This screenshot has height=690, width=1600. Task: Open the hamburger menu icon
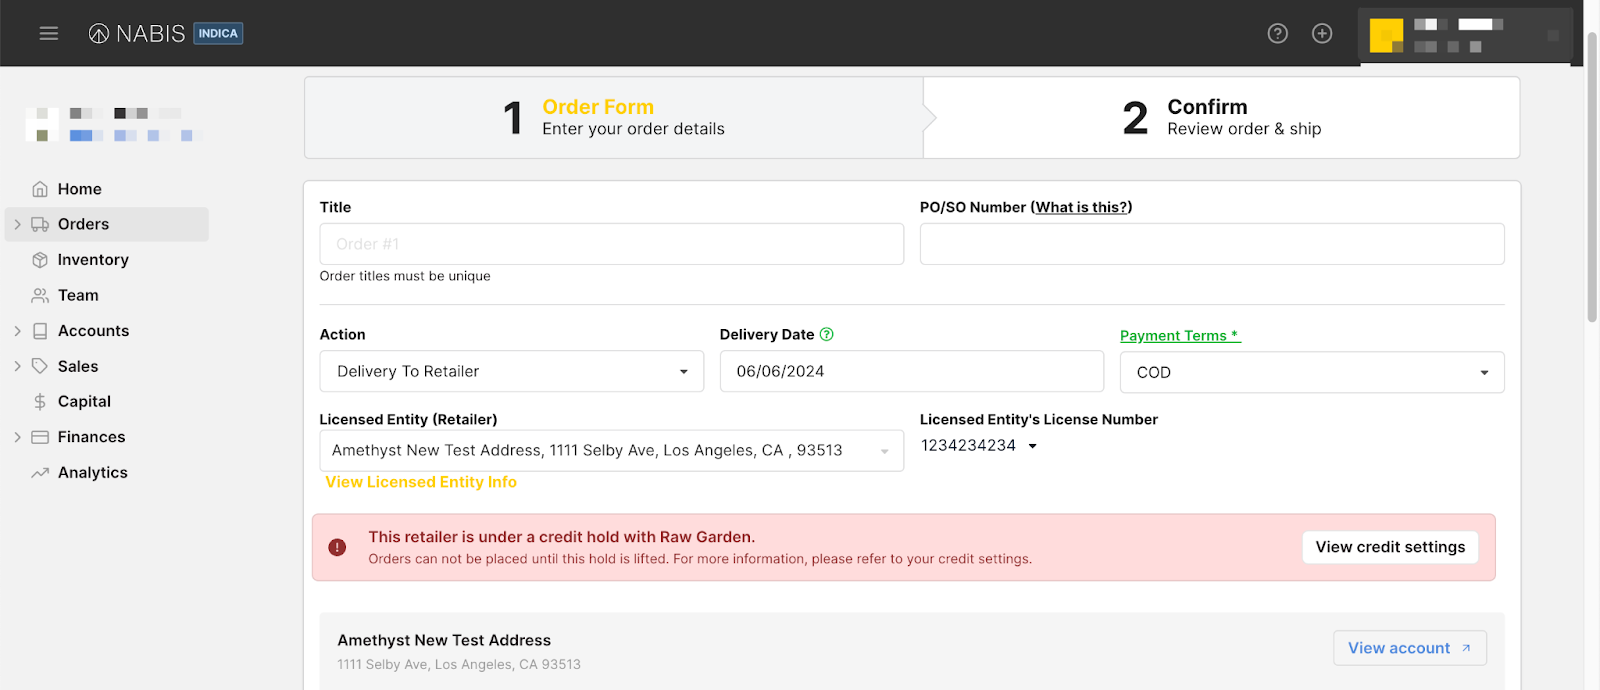pos(48,33)
